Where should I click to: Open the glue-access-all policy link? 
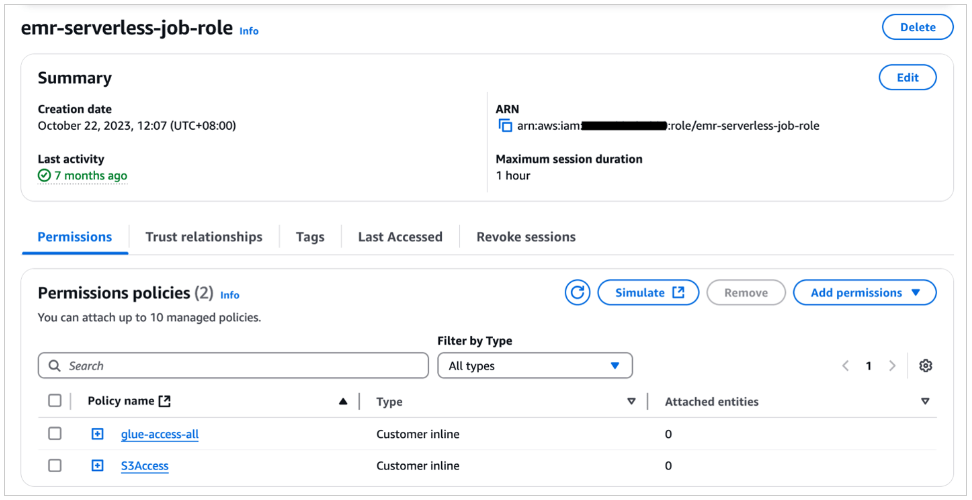pos(160,434)
